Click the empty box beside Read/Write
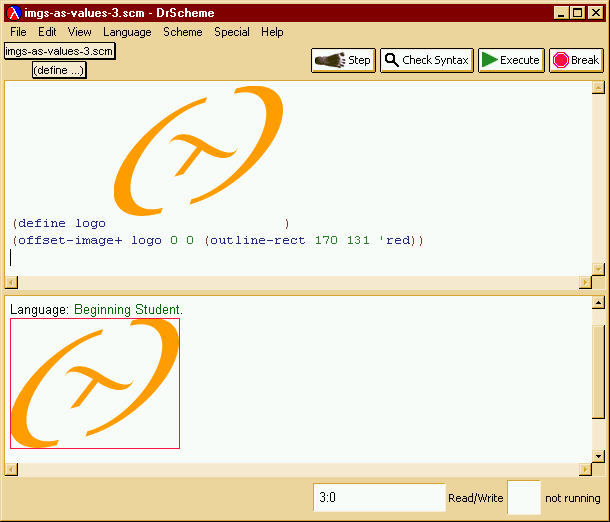 tap(524, 497)
